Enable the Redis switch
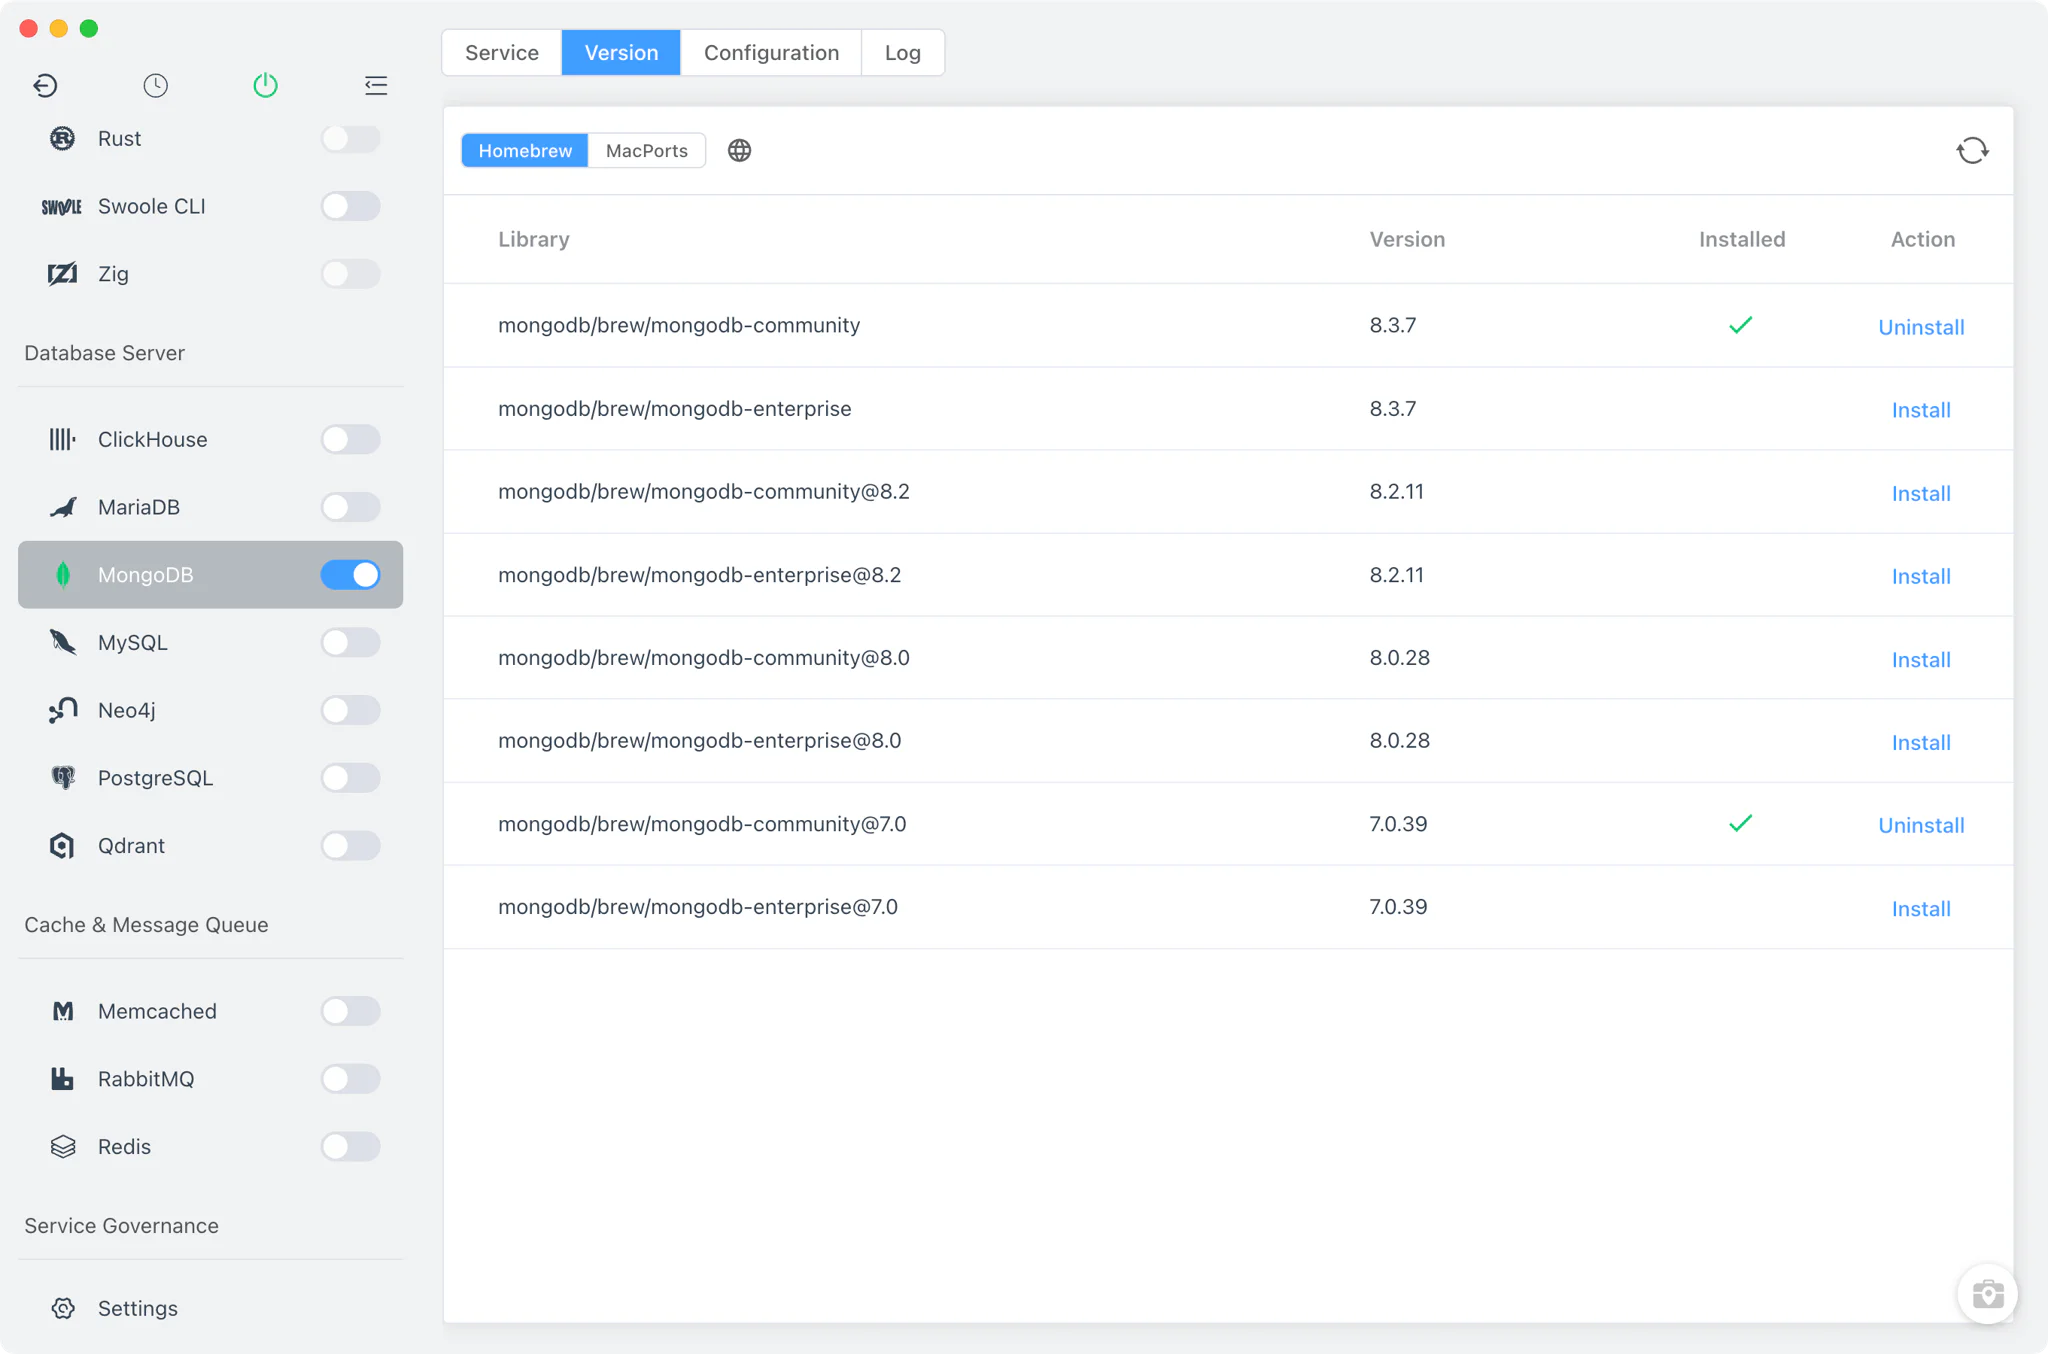This screenshot has height=1354, width=2048. click(x=350, y=1146)
